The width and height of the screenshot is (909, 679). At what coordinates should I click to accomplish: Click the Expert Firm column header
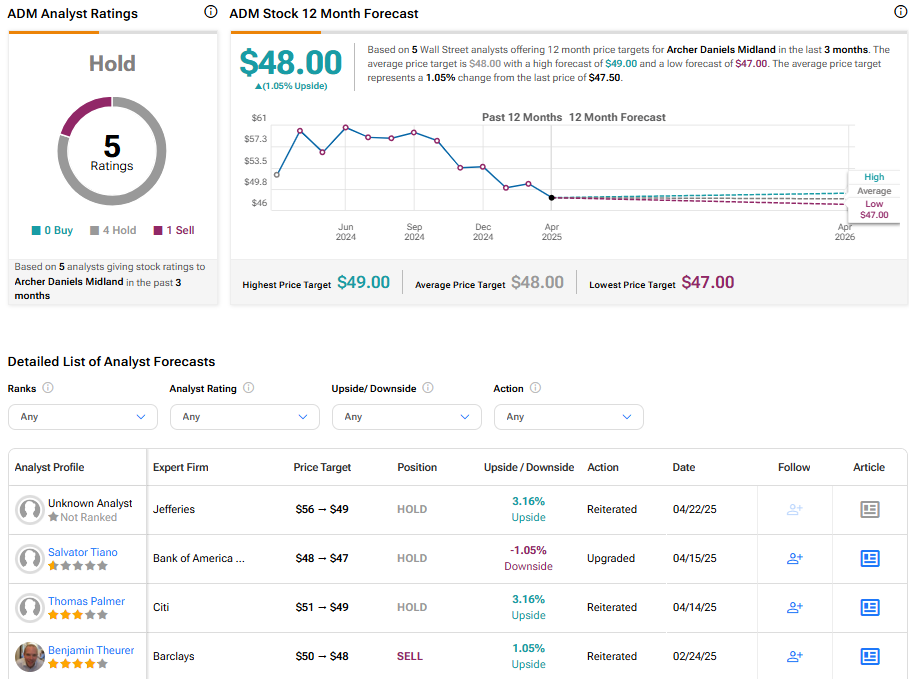[x=180, y=467]
